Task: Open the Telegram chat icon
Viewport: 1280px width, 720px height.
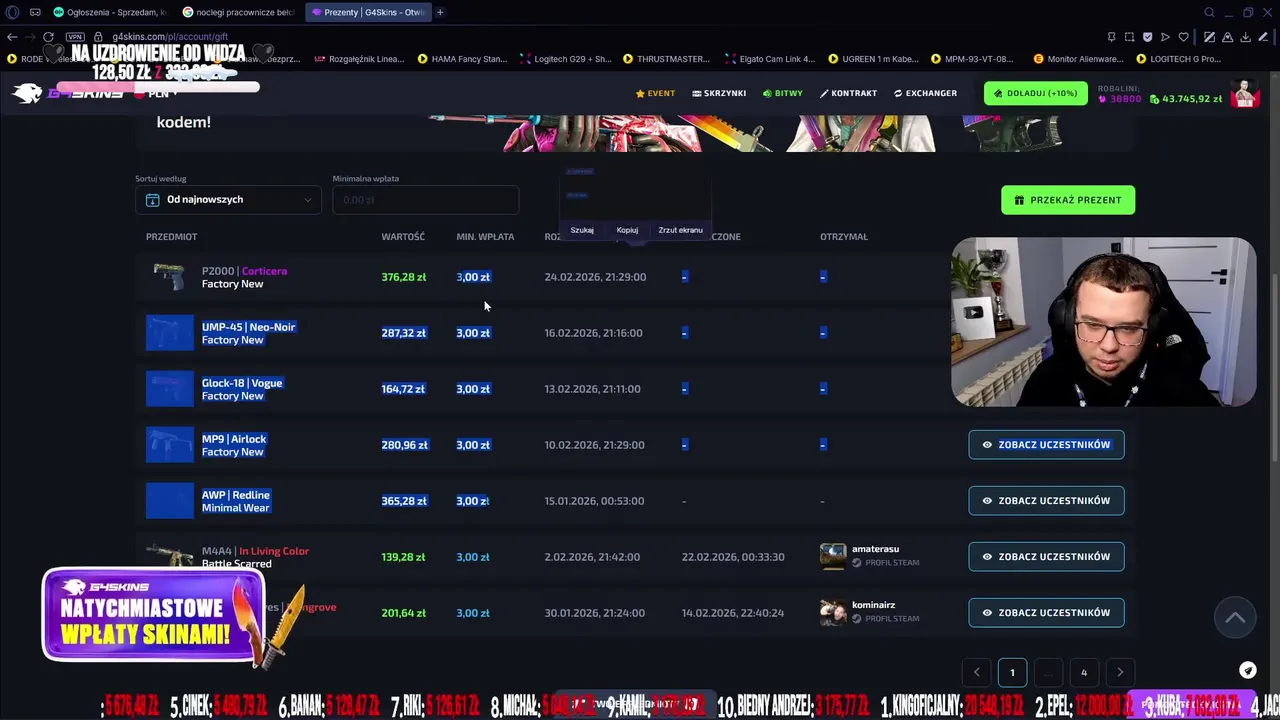Action: [x=1248, y=671]
